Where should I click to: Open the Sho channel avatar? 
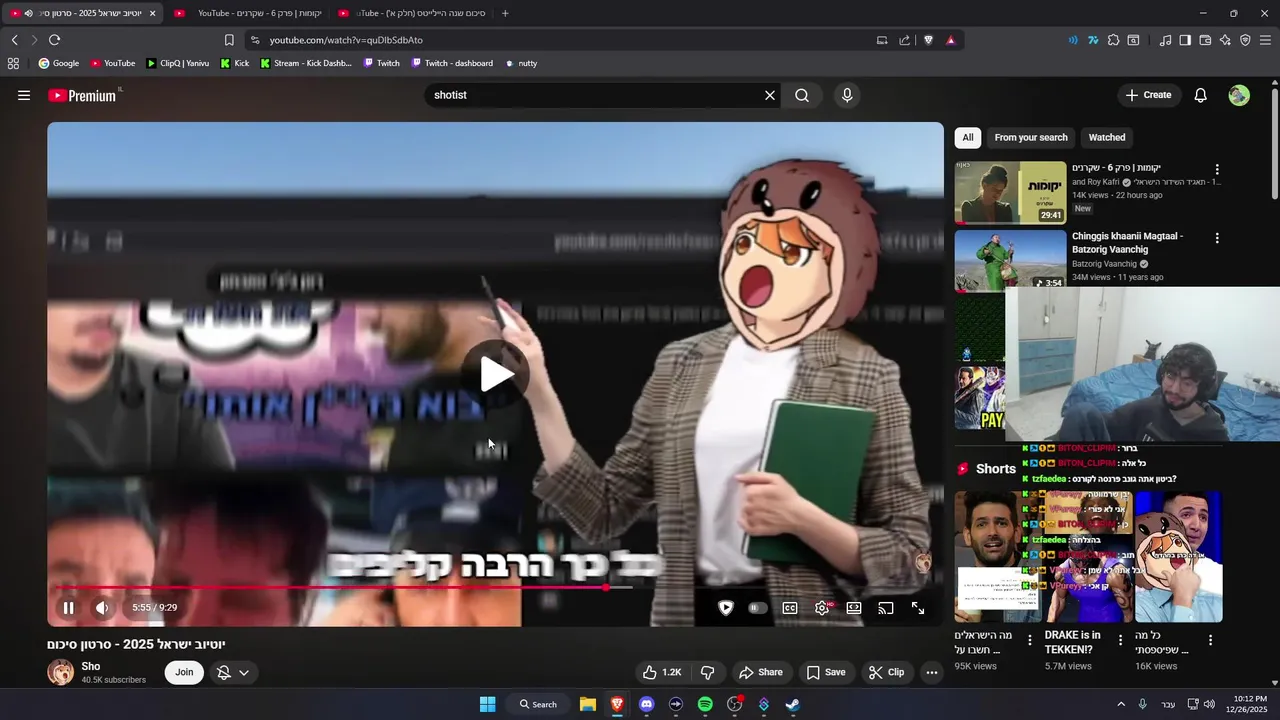pos(61,672)
